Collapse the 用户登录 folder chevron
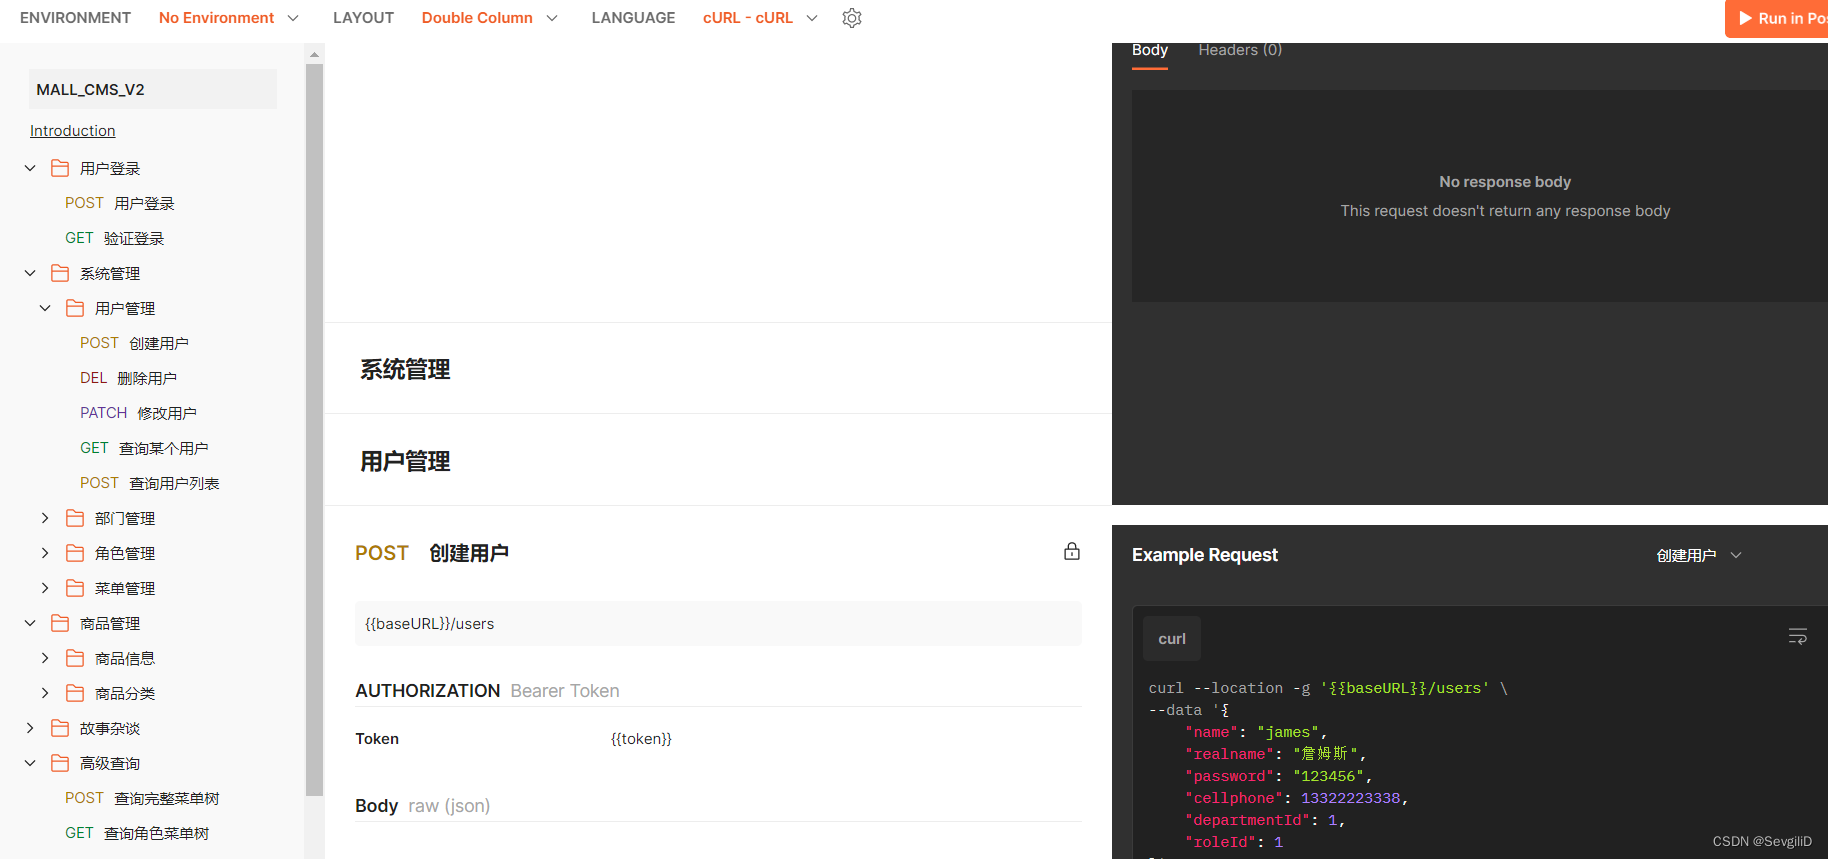1828x859 pixels. click(x=30, y=168)
